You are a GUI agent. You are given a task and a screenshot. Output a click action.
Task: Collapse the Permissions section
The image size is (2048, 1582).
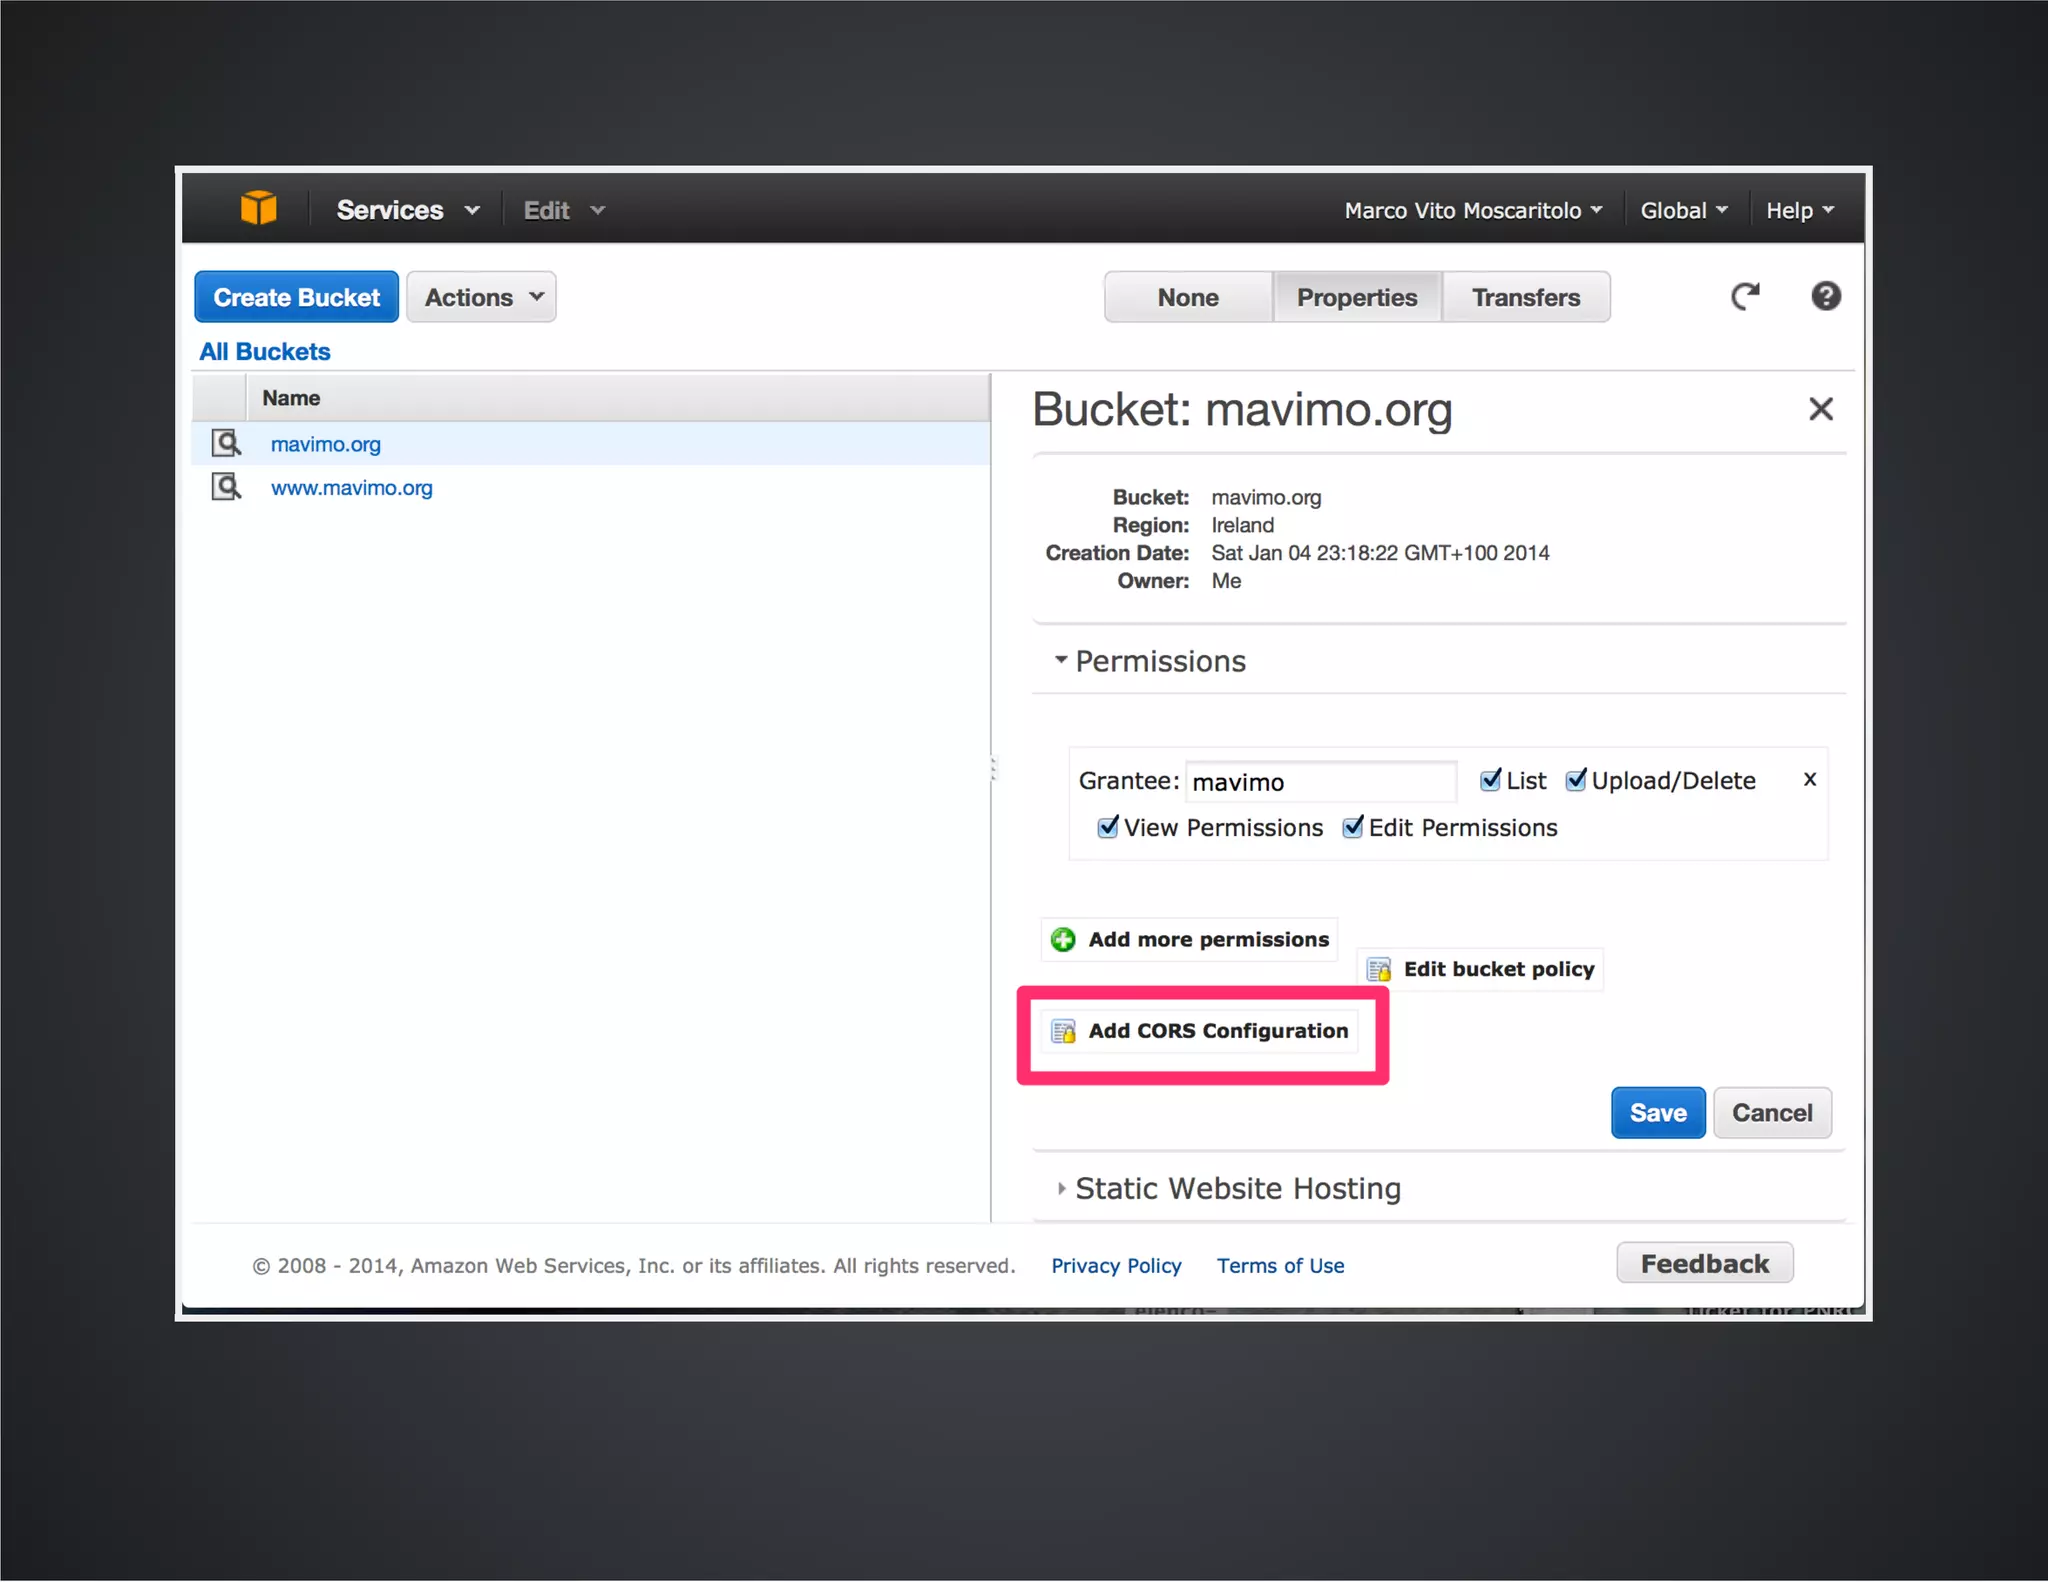(x=1158, y=661)
